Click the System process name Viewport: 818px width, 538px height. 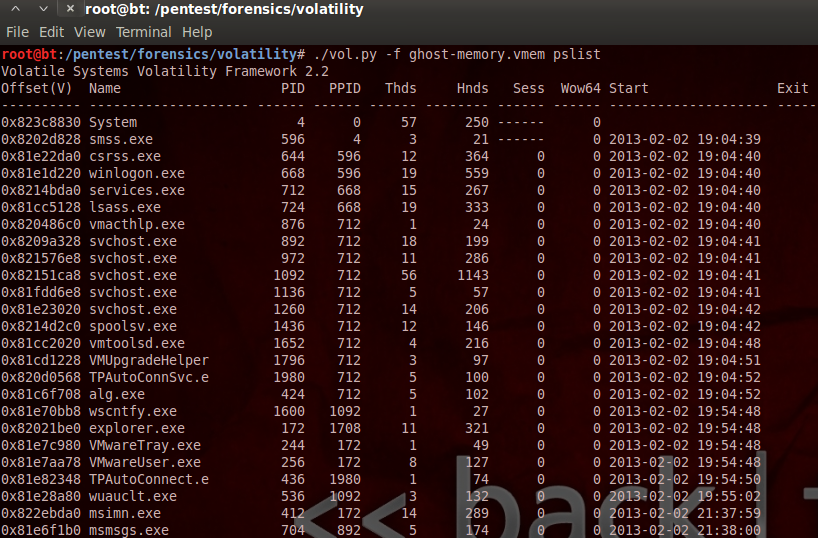[x=113, y=123]
